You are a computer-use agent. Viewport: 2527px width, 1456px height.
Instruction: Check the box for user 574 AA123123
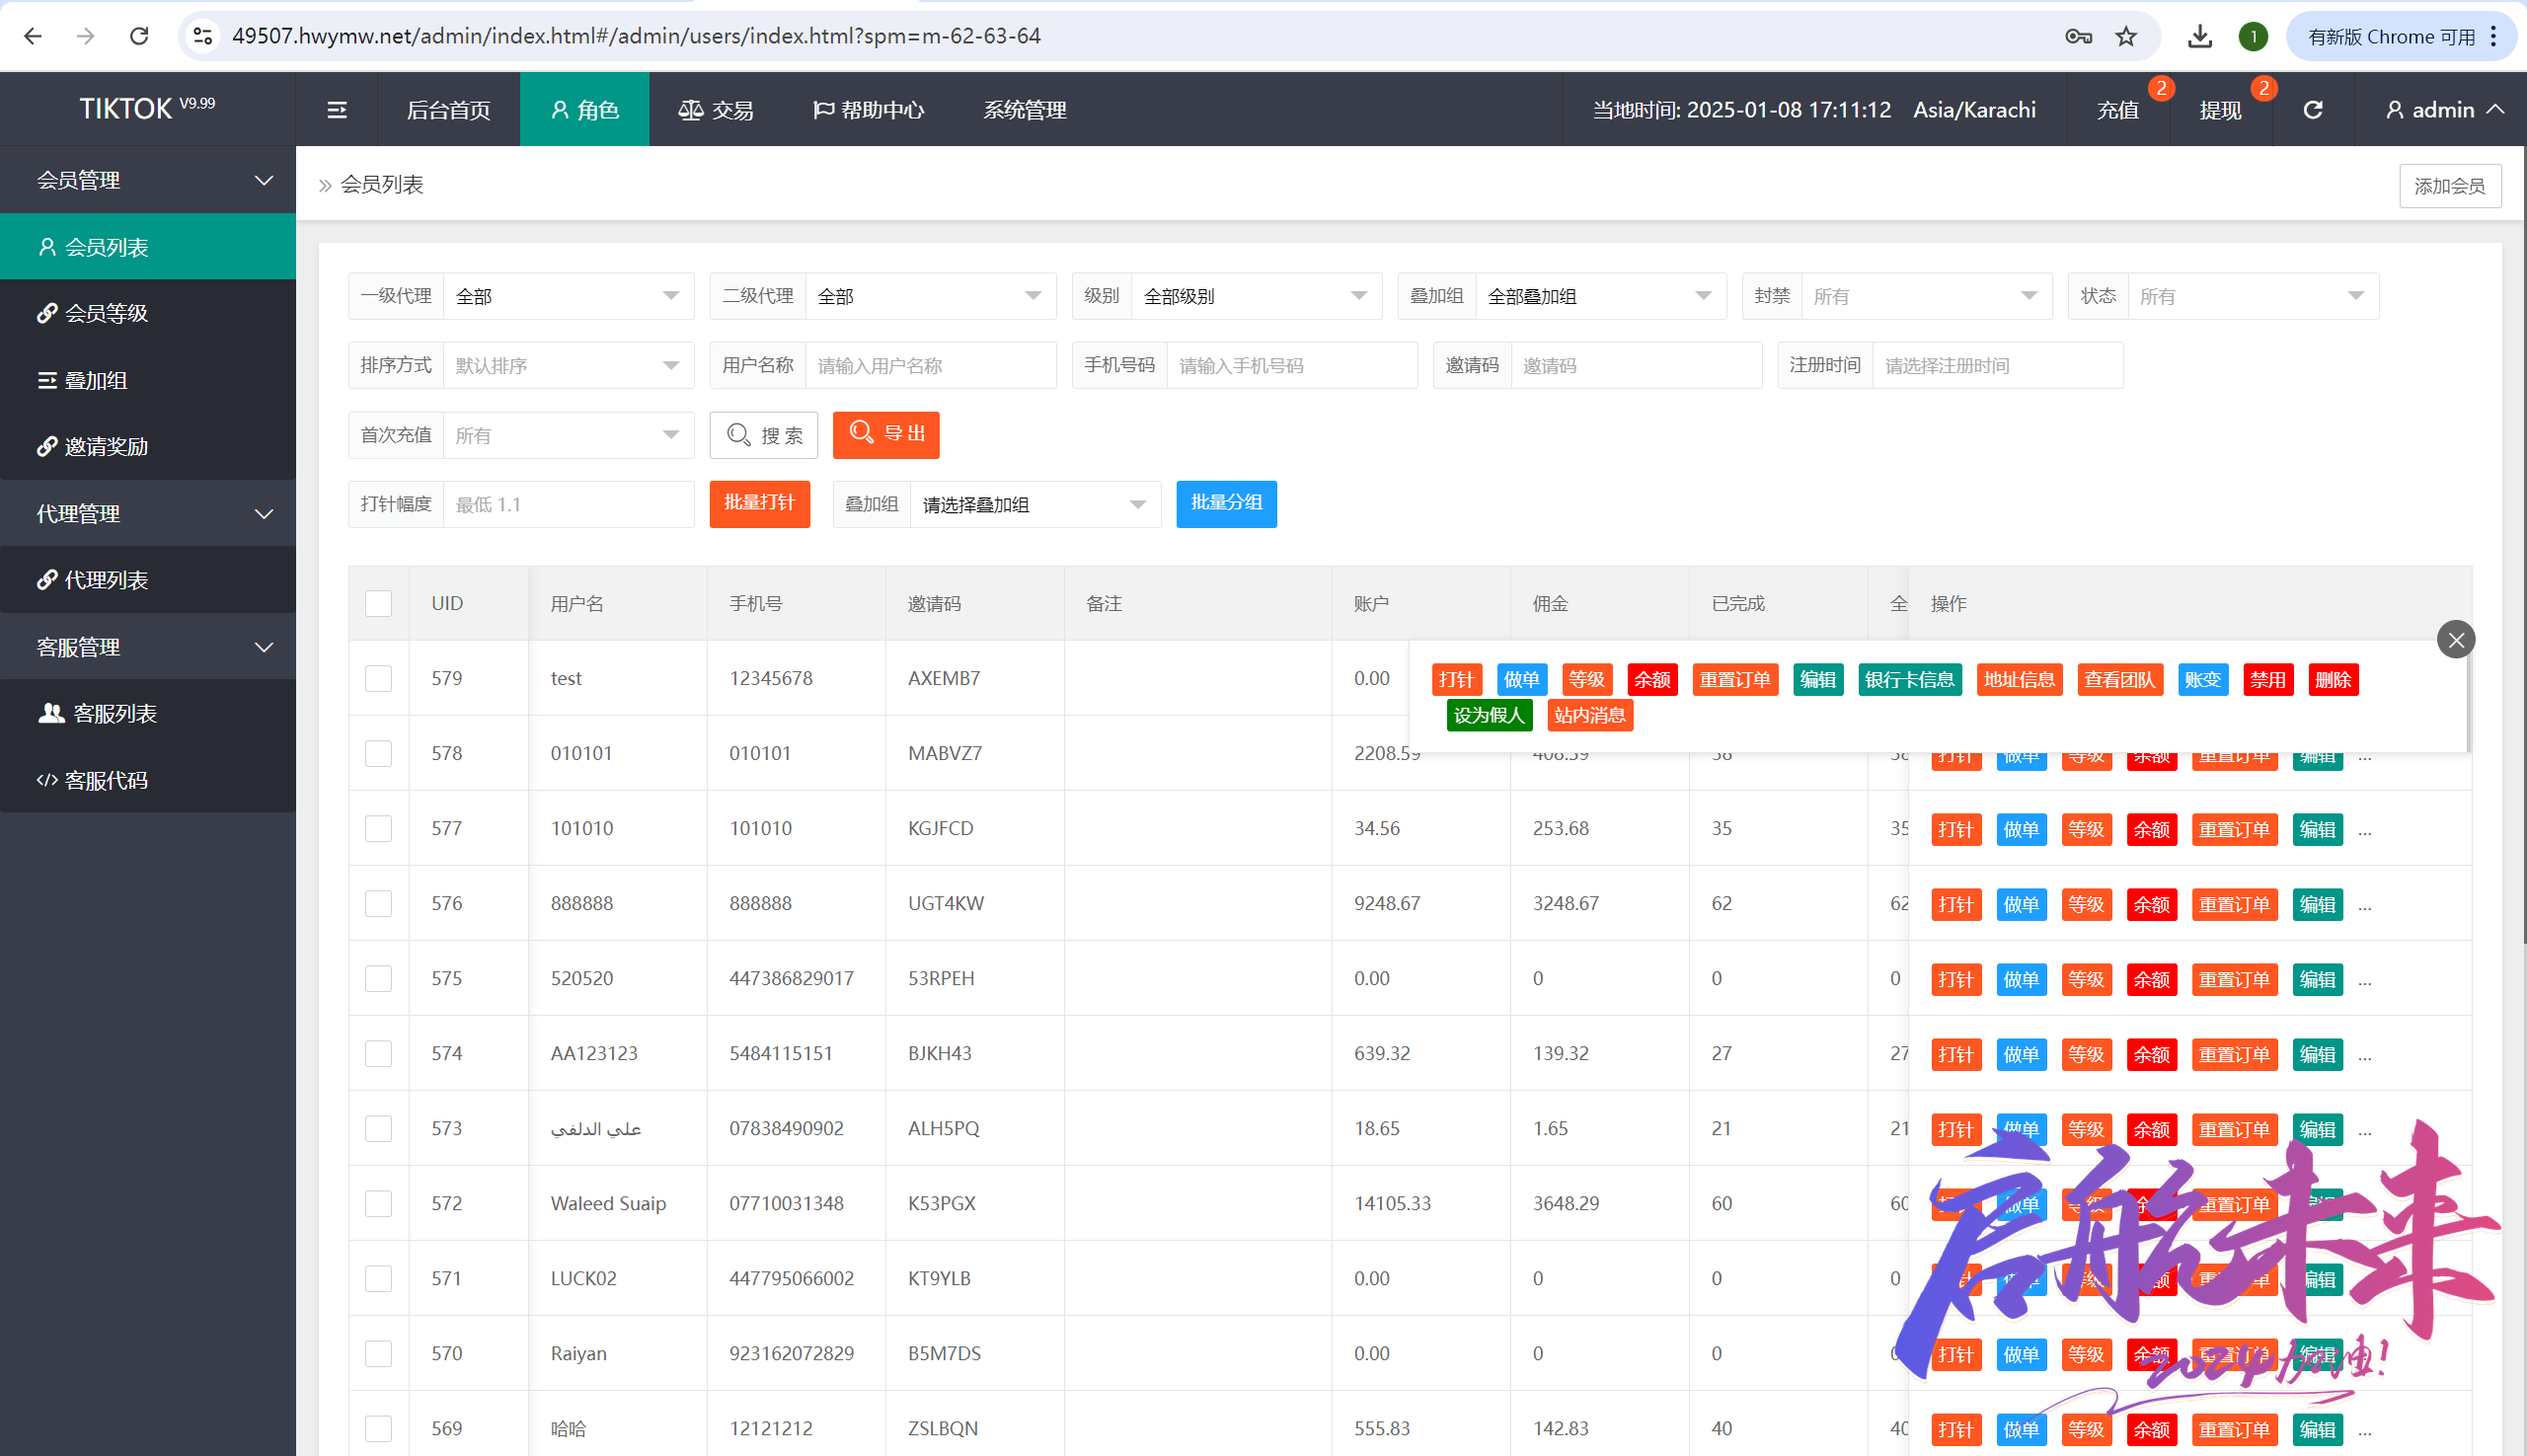pos(378,1053)
